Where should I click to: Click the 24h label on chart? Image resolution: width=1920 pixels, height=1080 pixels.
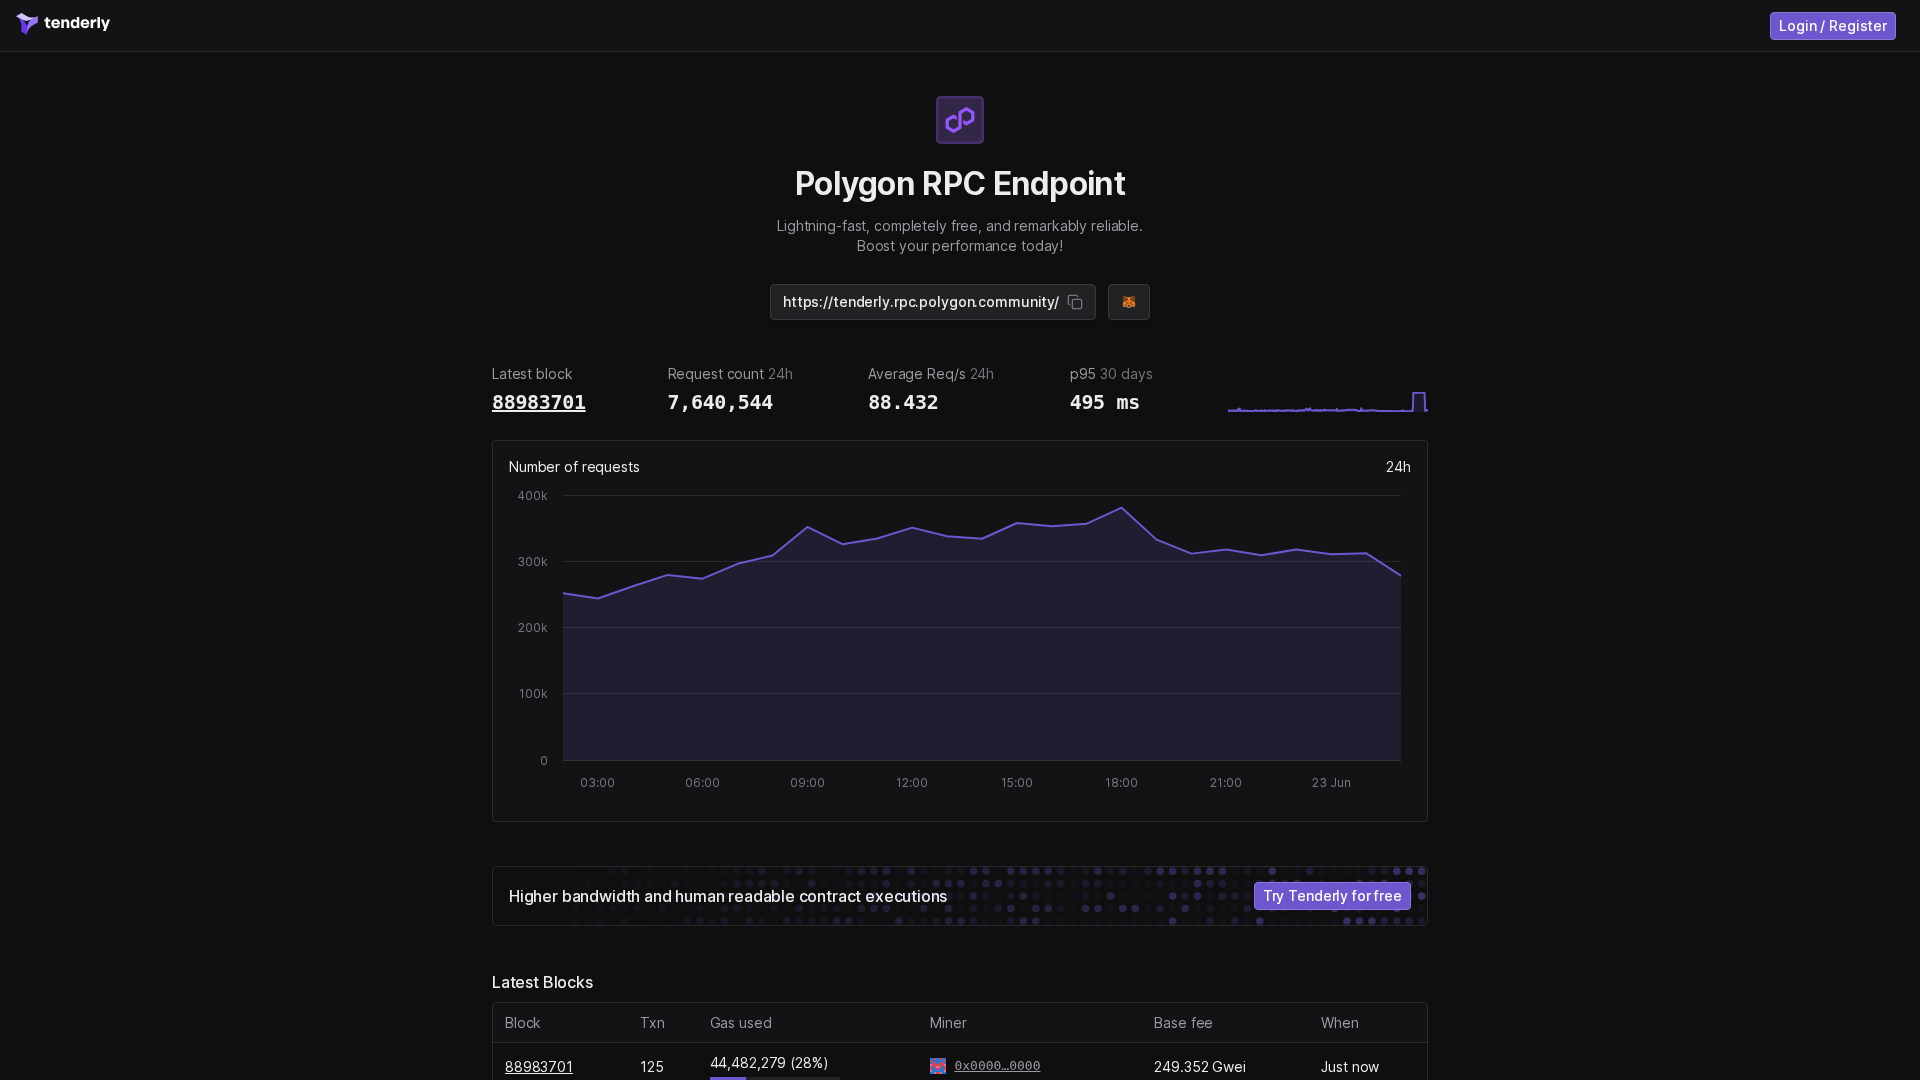(x=1398, y=467)
